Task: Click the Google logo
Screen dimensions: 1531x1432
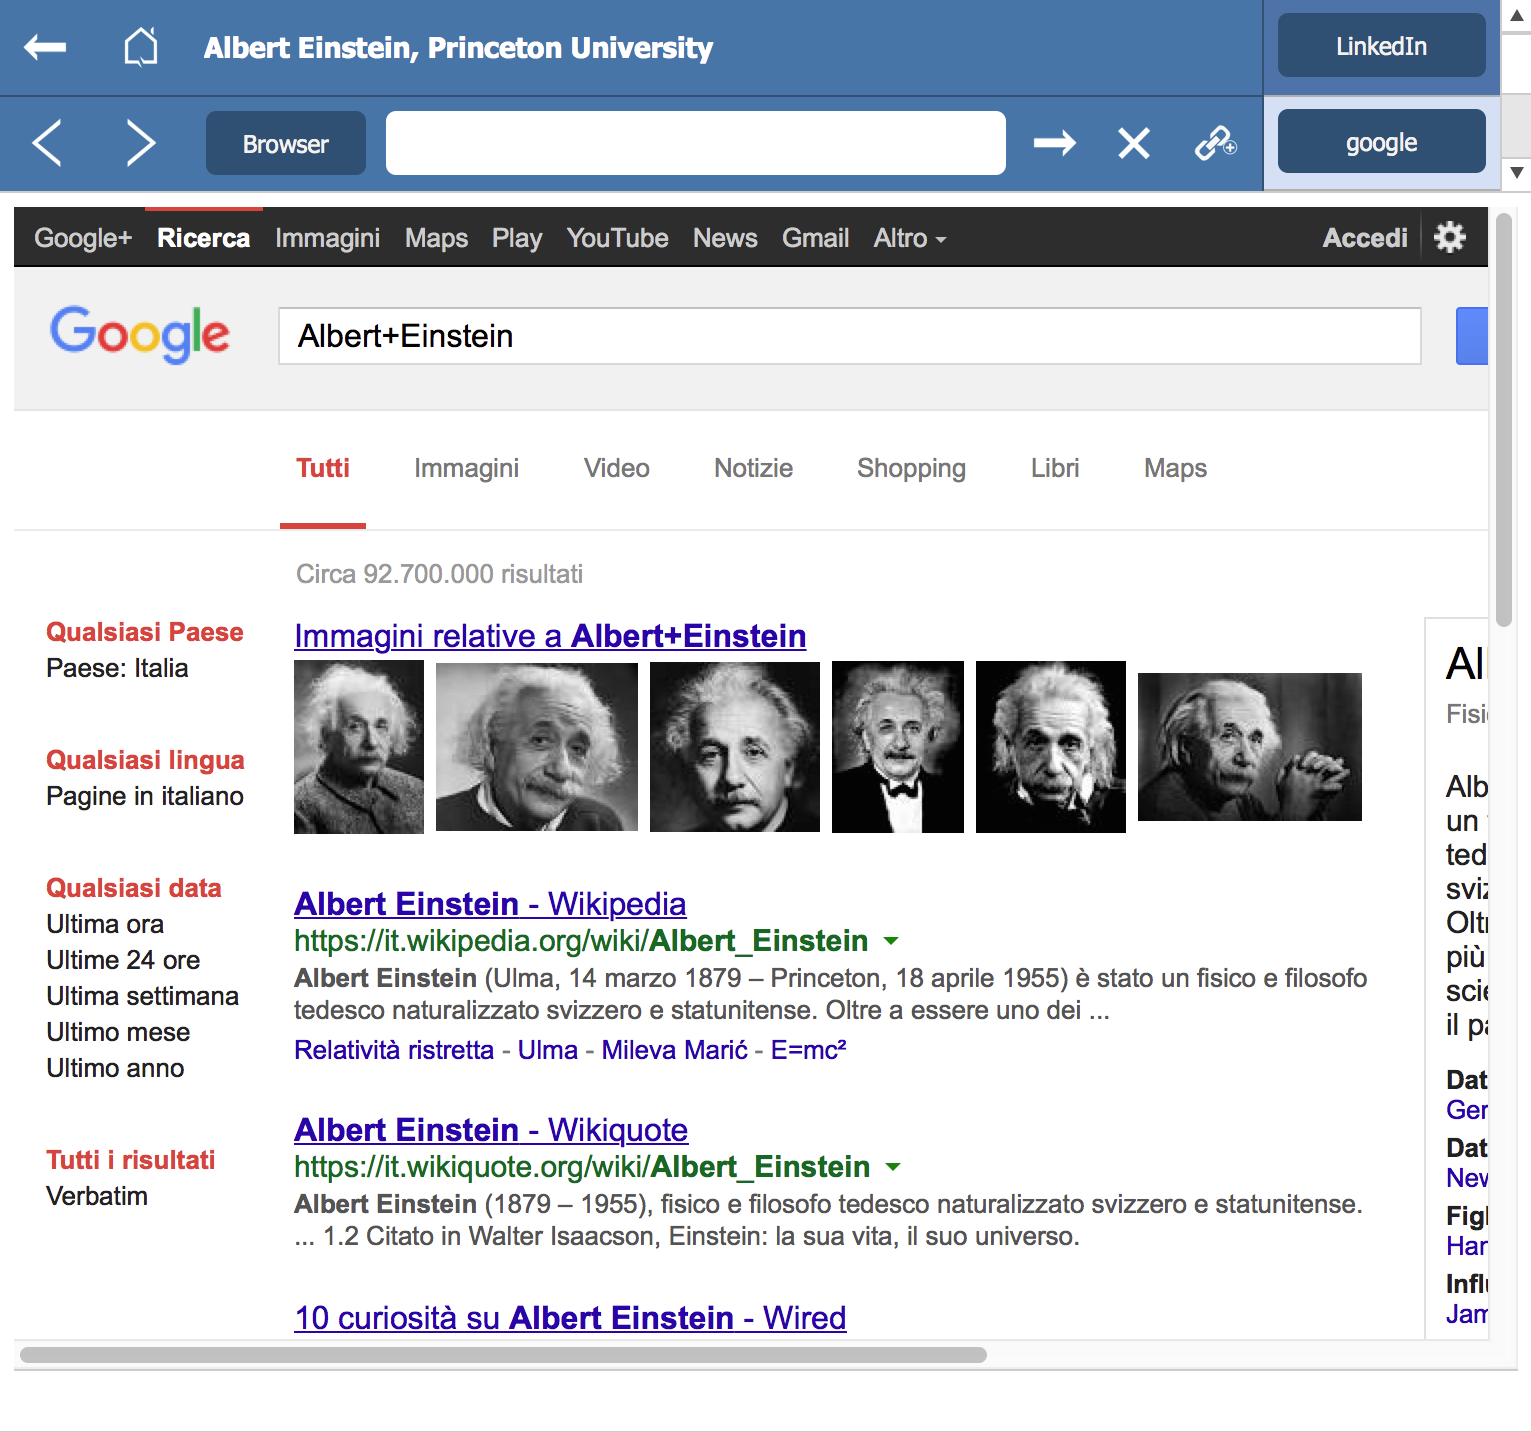Action: tap(140, 334)
